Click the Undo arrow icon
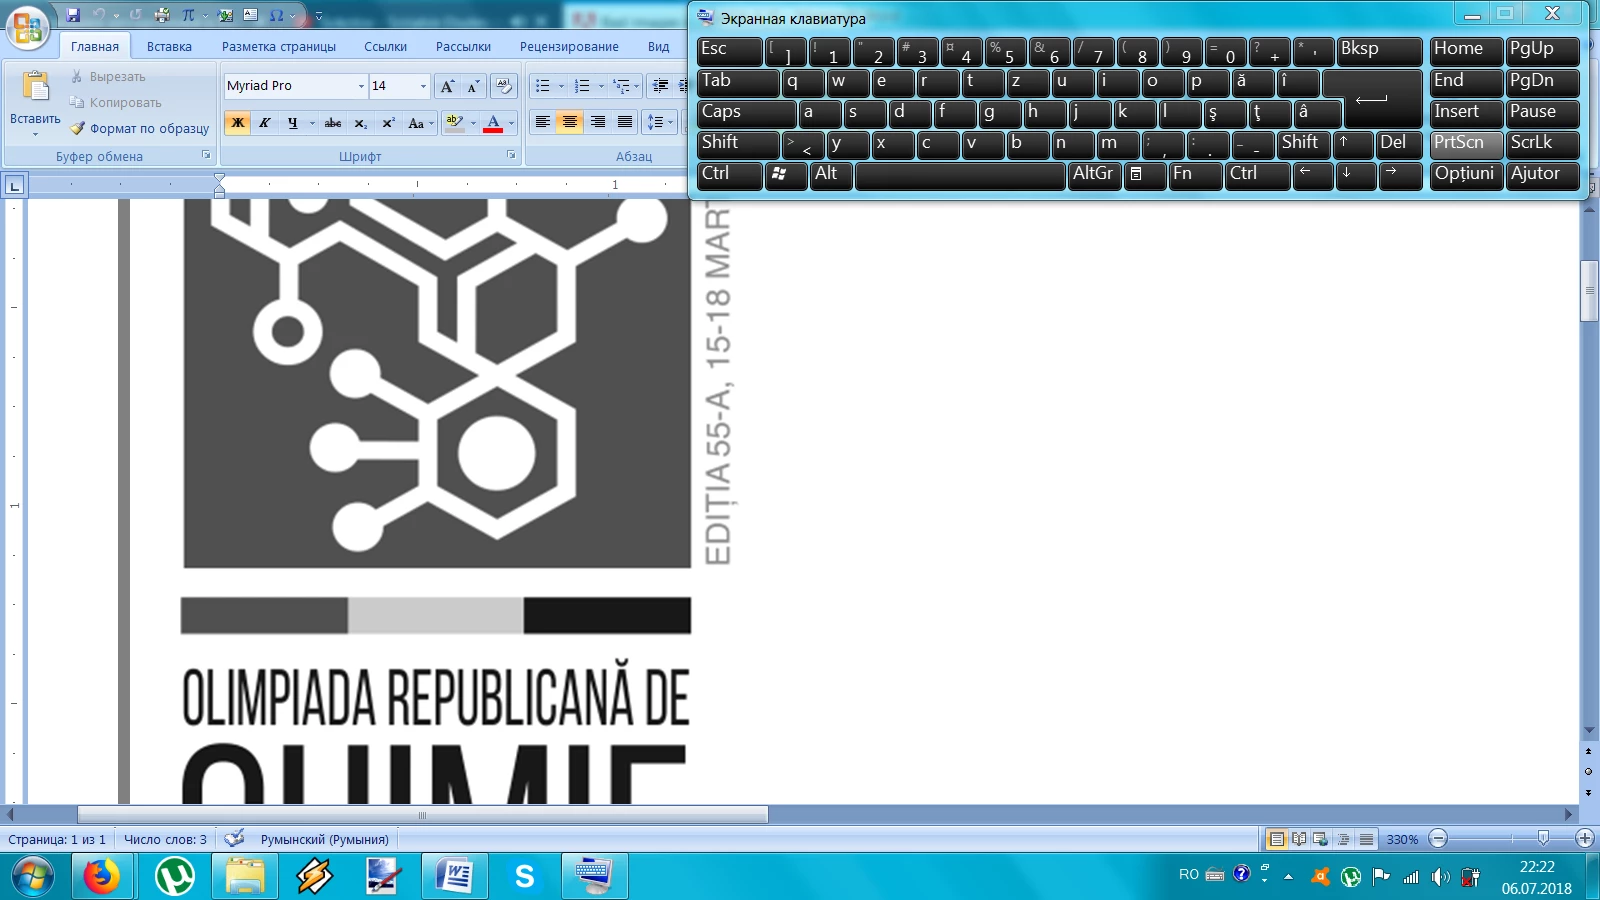Screen dimensions: 1600x900 click(98, 15)
